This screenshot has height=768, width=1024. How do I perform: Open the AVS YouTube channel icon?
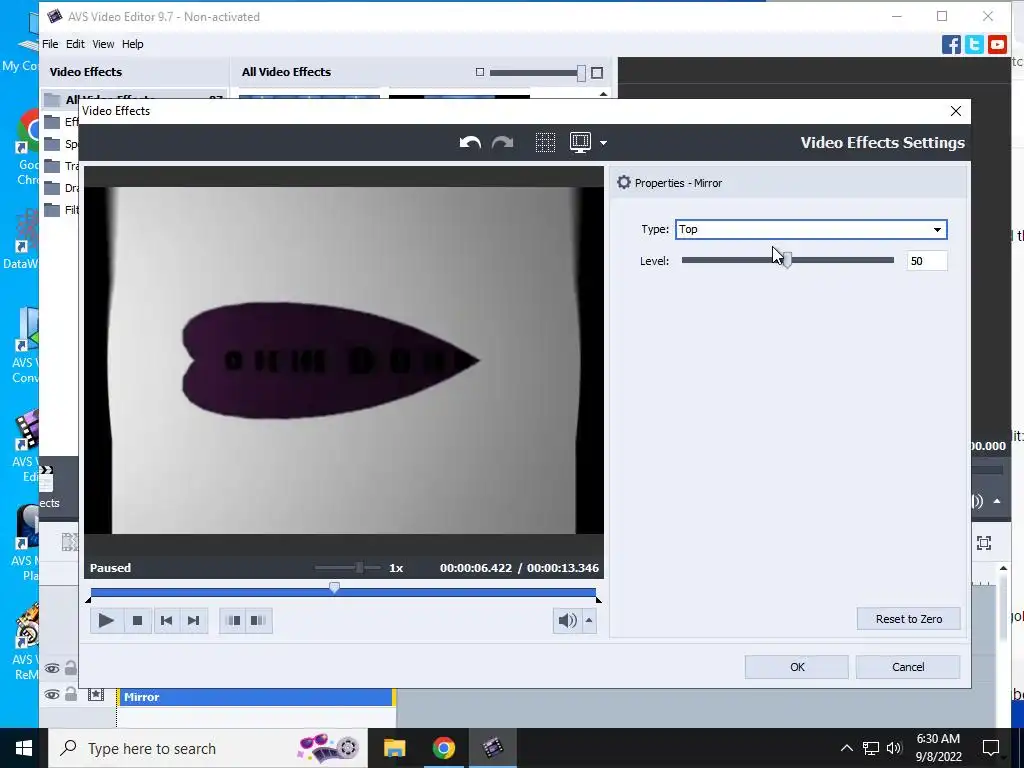[997, 44]
